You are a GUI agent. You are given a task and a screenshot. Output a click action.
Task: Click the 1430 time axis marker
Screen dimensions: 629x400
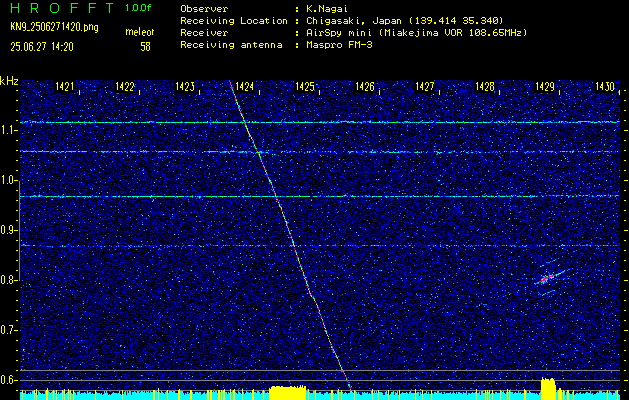click(x=605, y=86)
